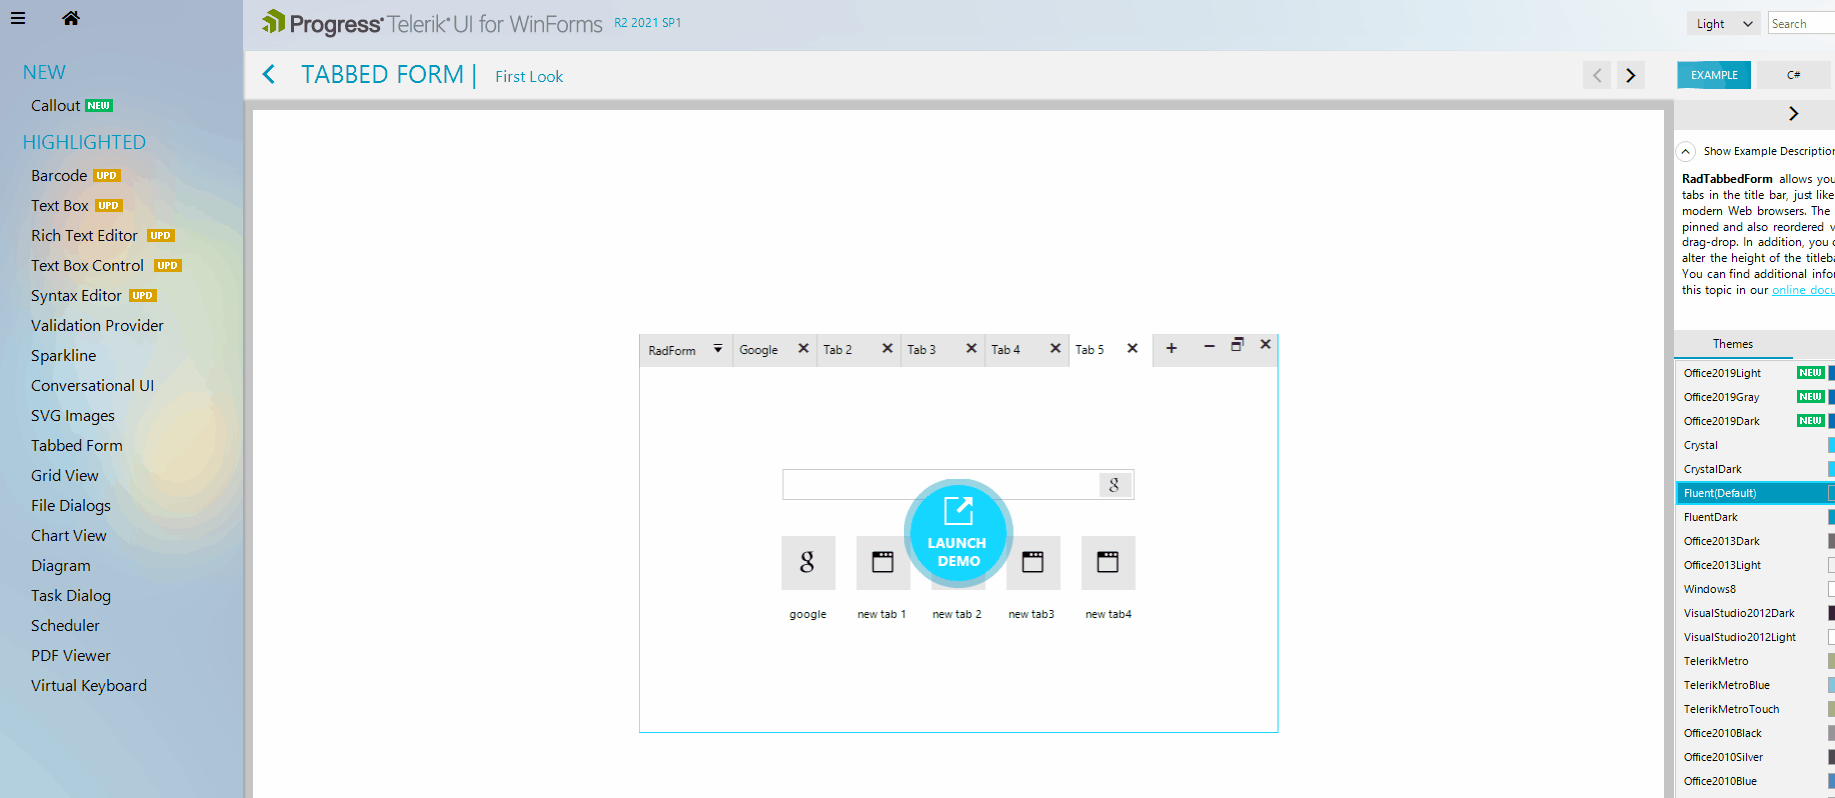Screen dimensions: 1835x798
Task: Close Tab 2 in the demo
Action: (887, 348)
